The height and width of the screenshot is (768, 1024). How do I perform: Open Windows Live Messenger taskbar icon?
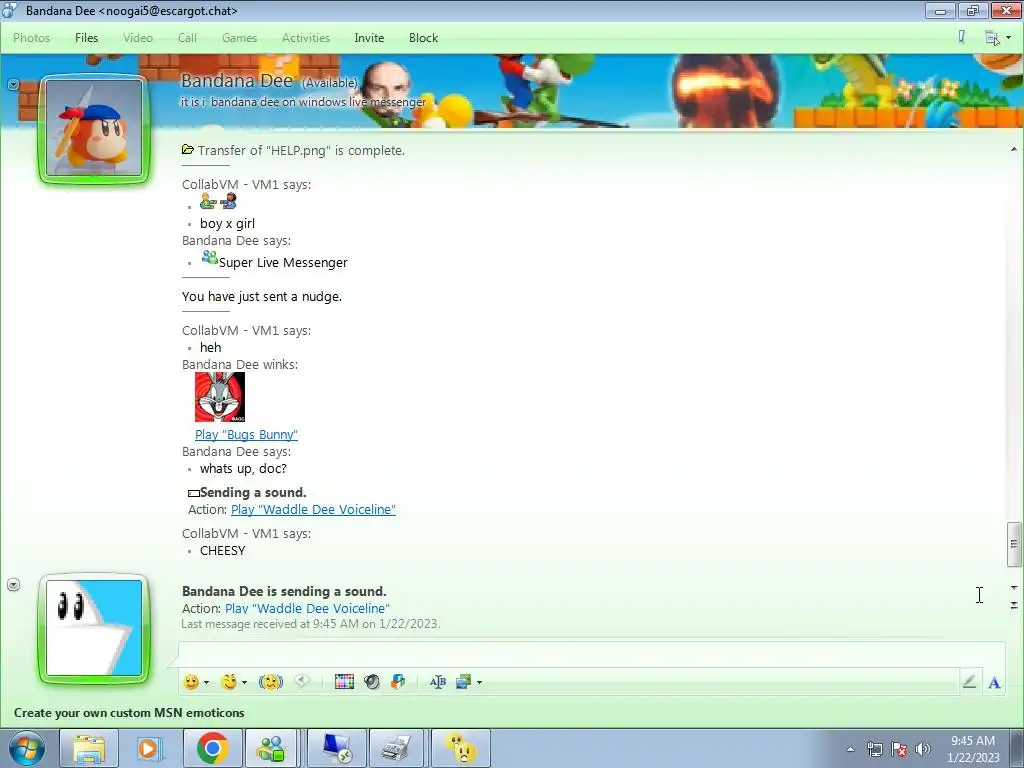[272, 748]
